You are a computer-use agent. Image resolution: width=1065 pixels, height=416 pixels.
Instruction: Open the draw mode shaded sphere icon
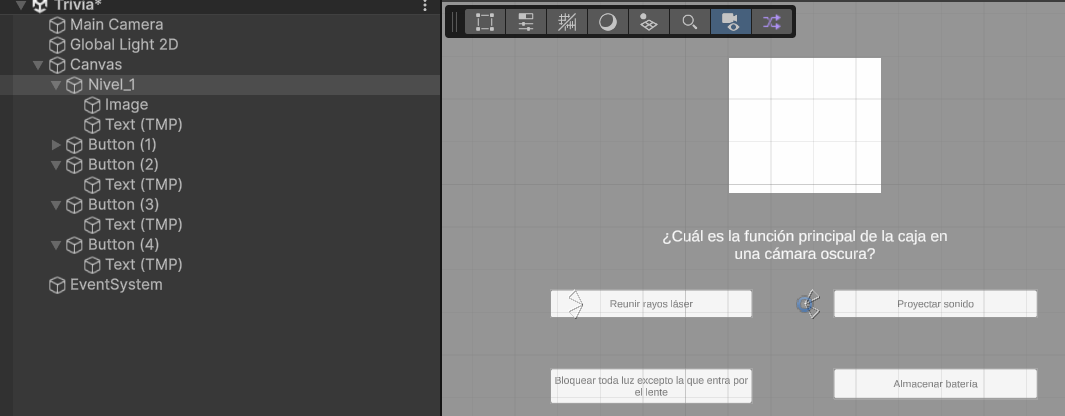click(x=608, y=22)
